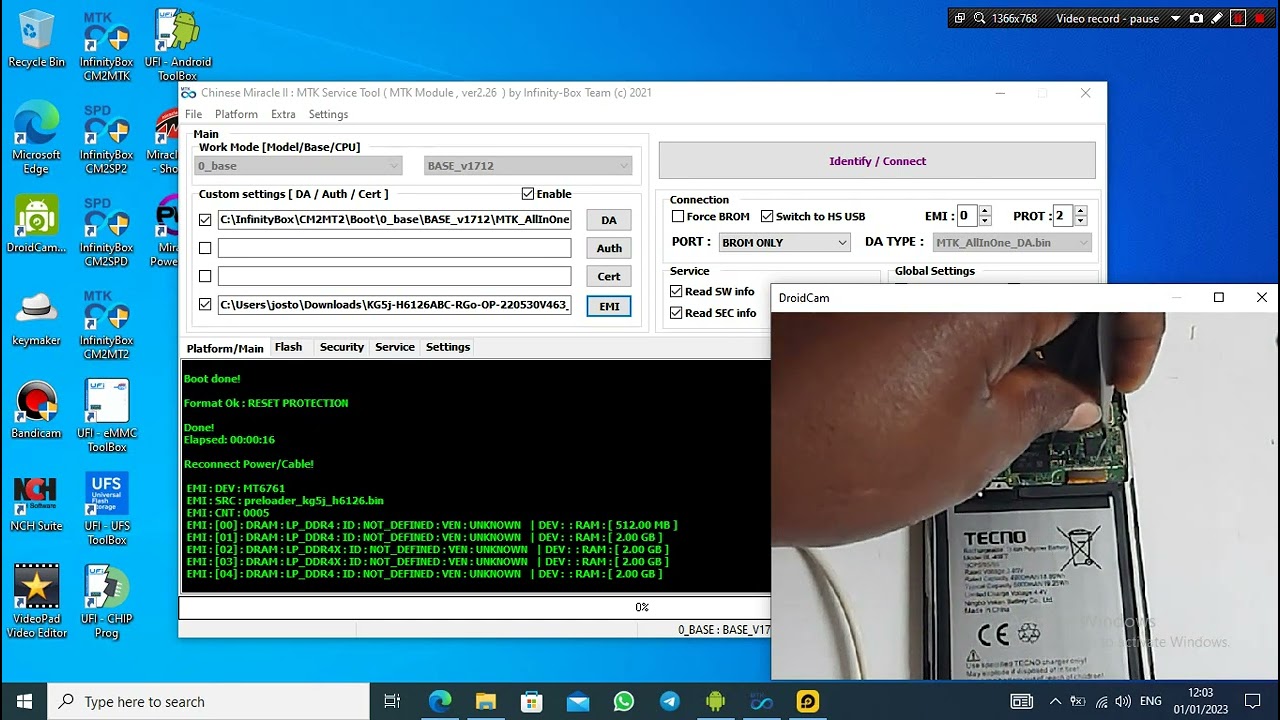
Task: Toggle Read SEC info checkbox
Action: [x=676, y=313]
